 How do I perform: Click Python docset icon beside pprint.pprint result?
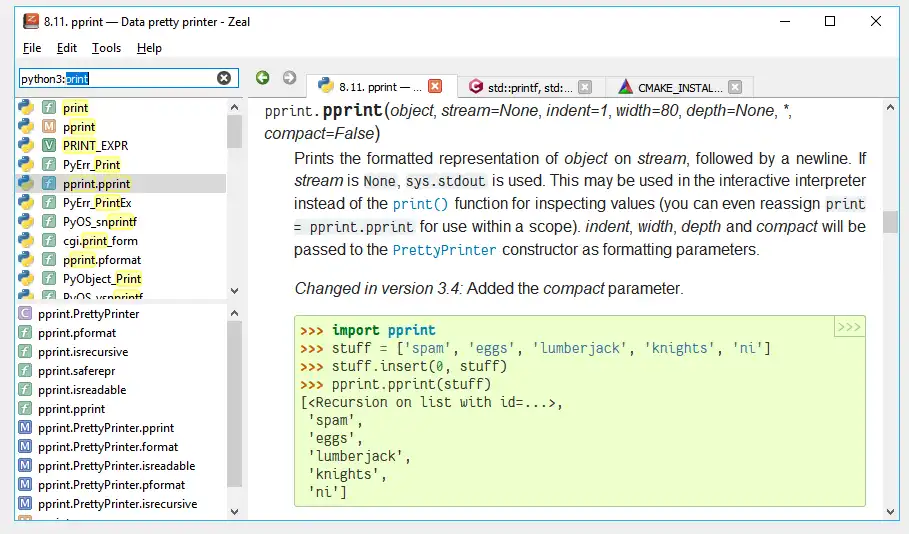point(26,183)
